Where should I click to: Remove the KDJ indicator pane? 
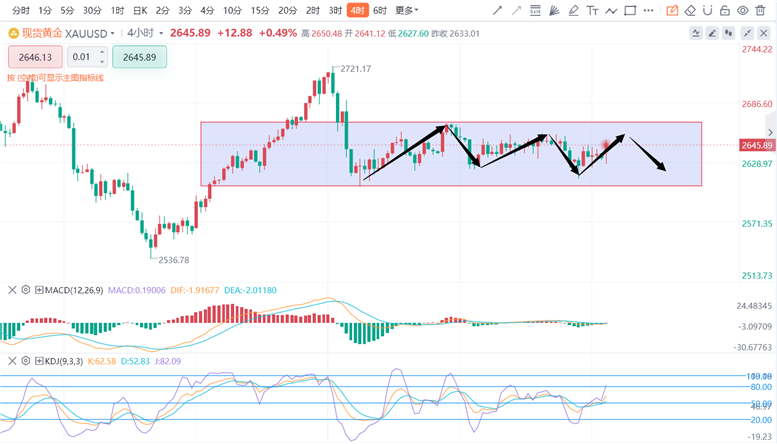click(12, 361)
